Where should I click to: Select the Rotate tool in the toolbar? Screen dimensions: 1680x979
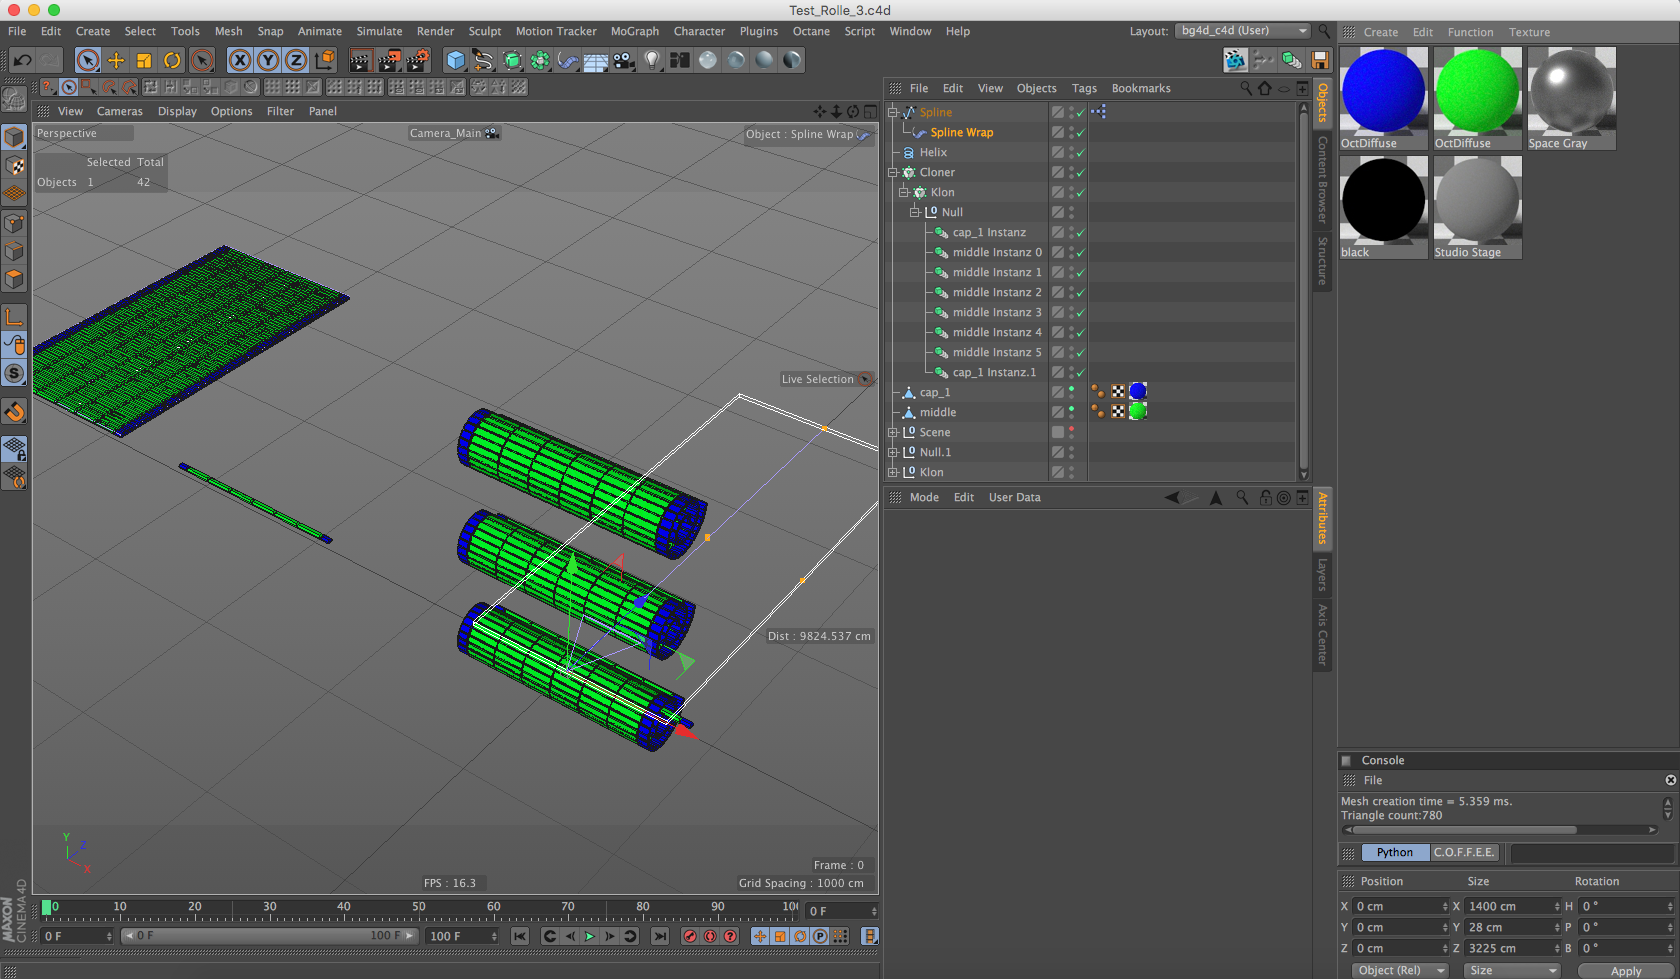tap(172, 61)
